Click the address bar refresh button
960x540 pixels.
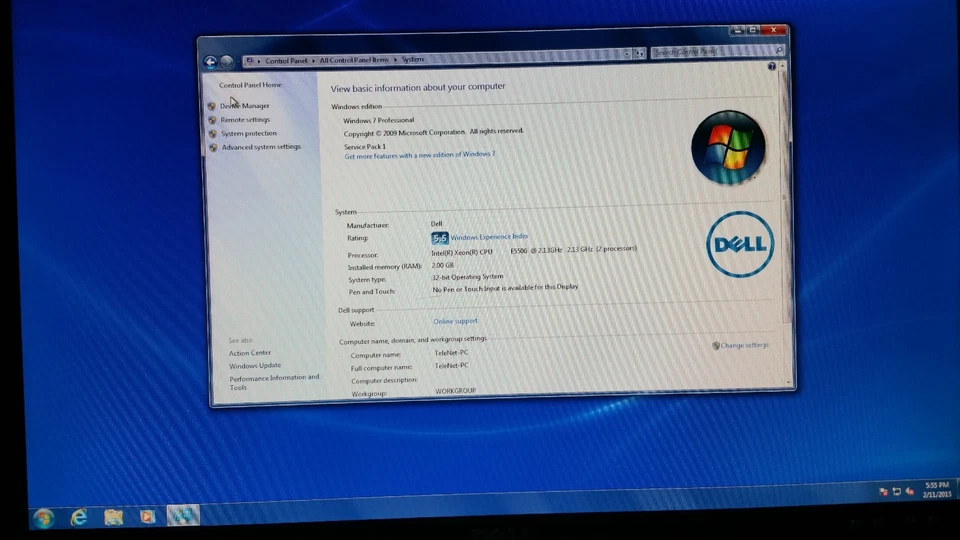(x=639, y=53)
